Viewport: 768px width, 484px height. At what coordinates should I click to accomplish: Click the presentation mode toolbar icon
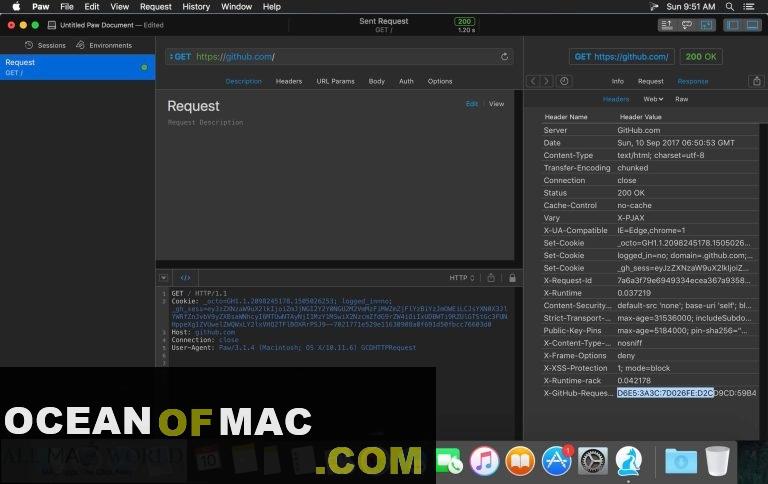[x=706, y=25]
